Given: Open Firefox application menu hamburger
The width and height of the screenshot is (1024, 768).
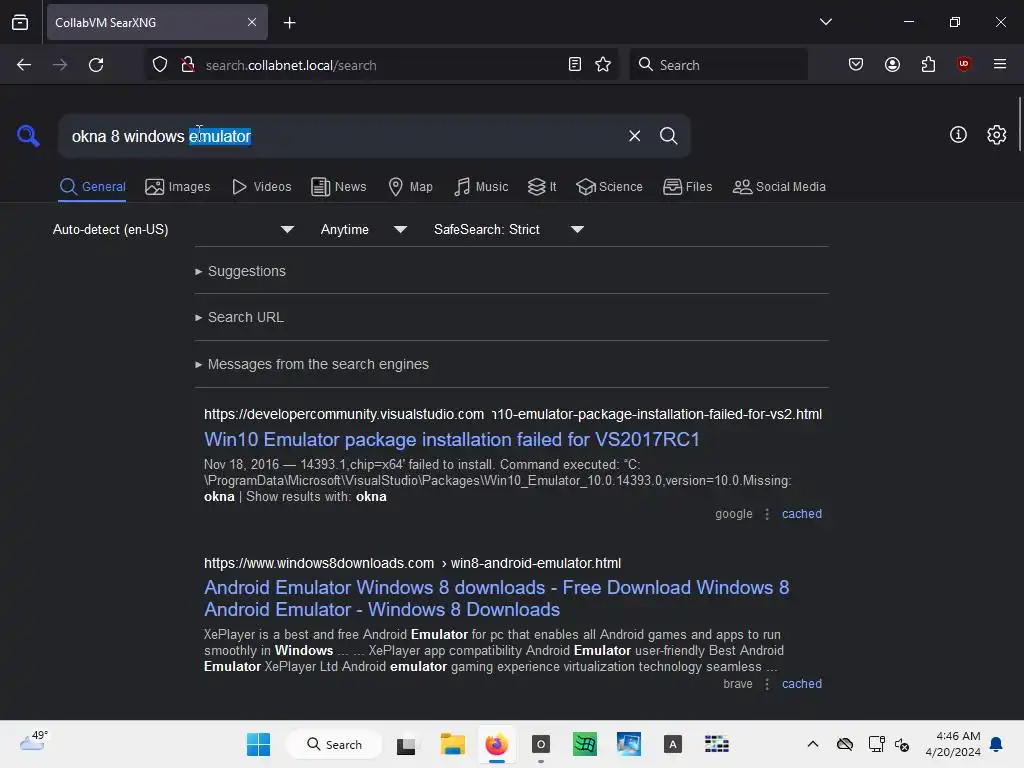Looking at the screenshot, I should click(999, 64).
